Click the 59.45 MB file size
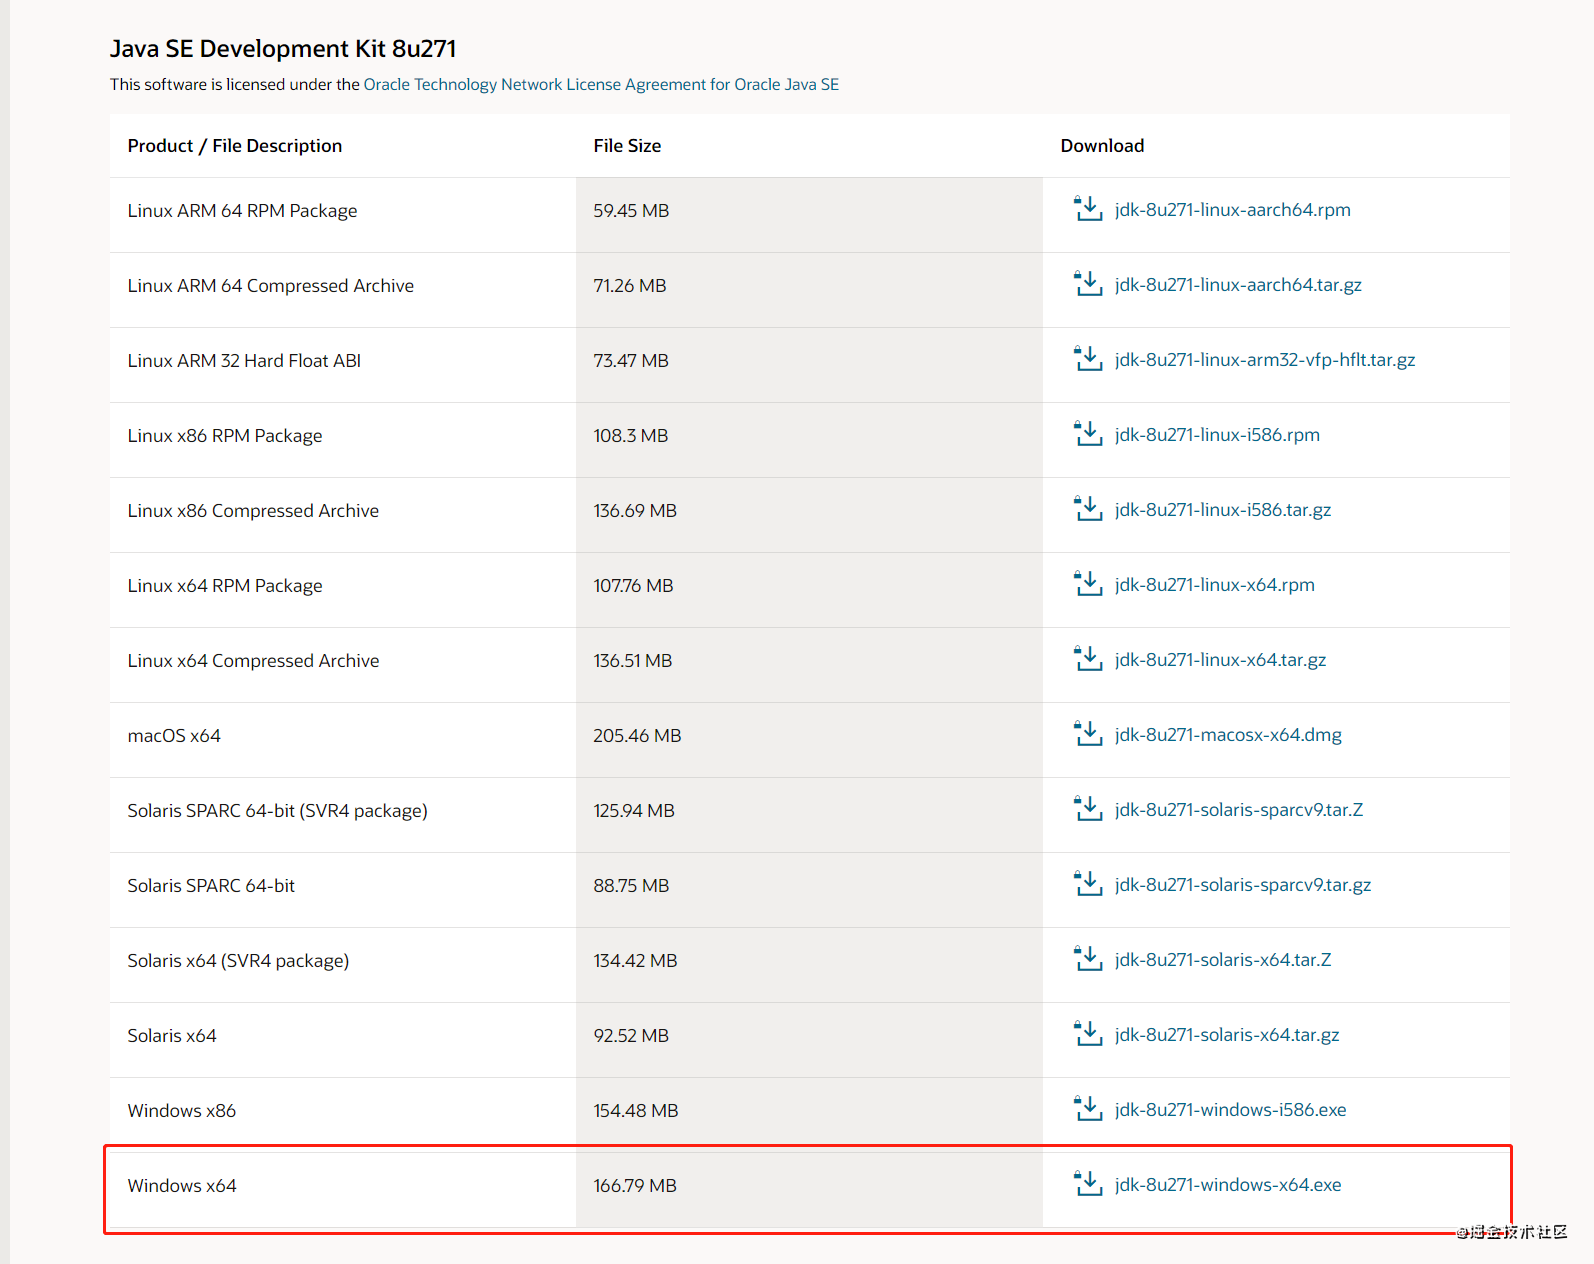The image size is (1594, 1264). [x=631, y=211]
